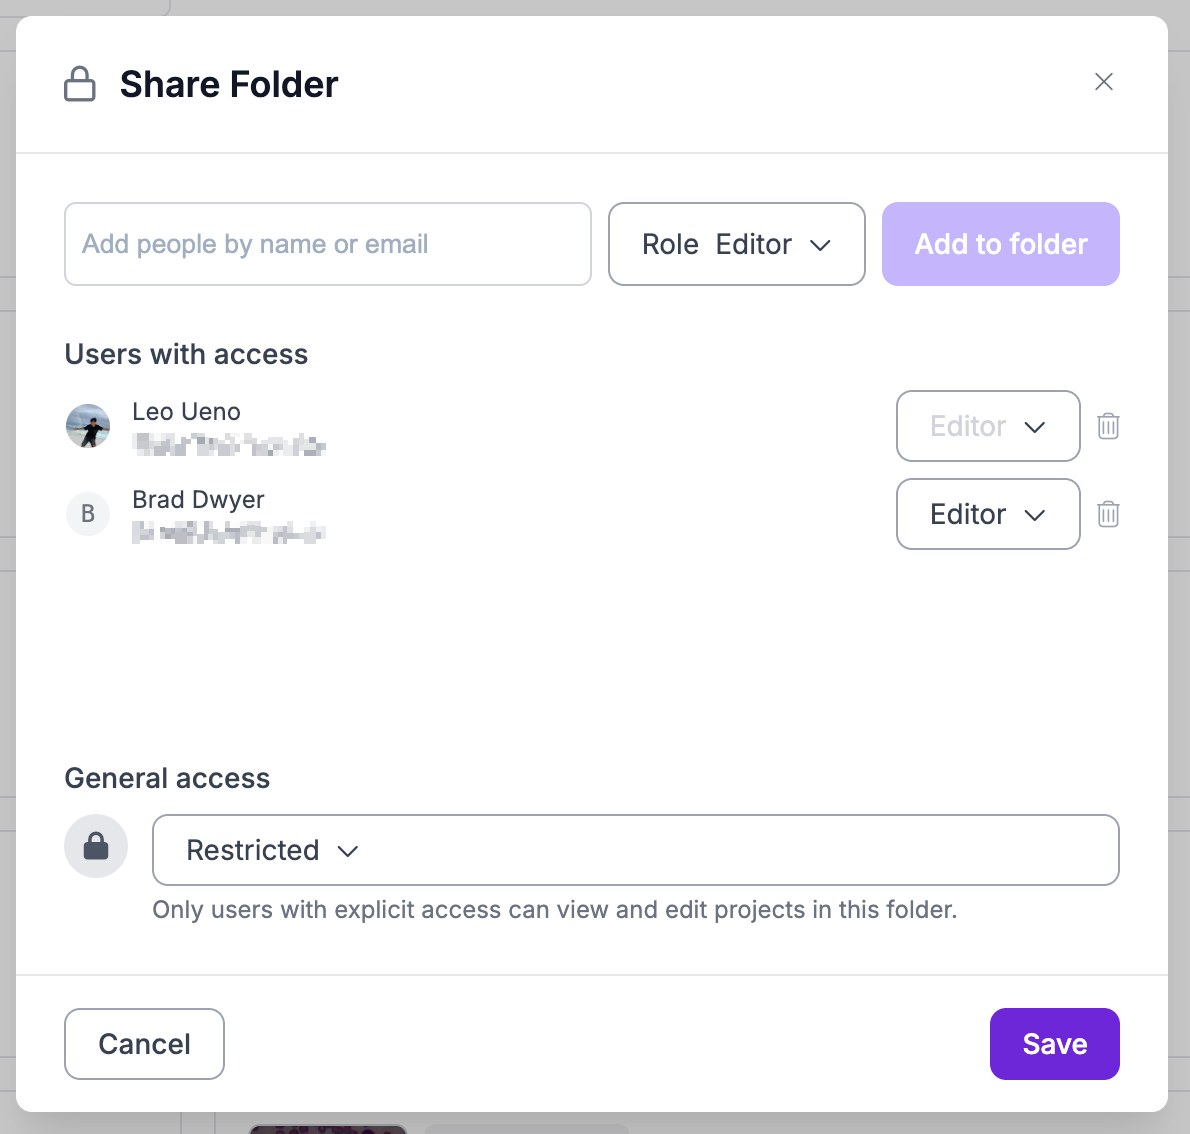Focus the add people by name field
Image resolution: width=1190 pixels, height=1134 pixels.
coord(328,244)
